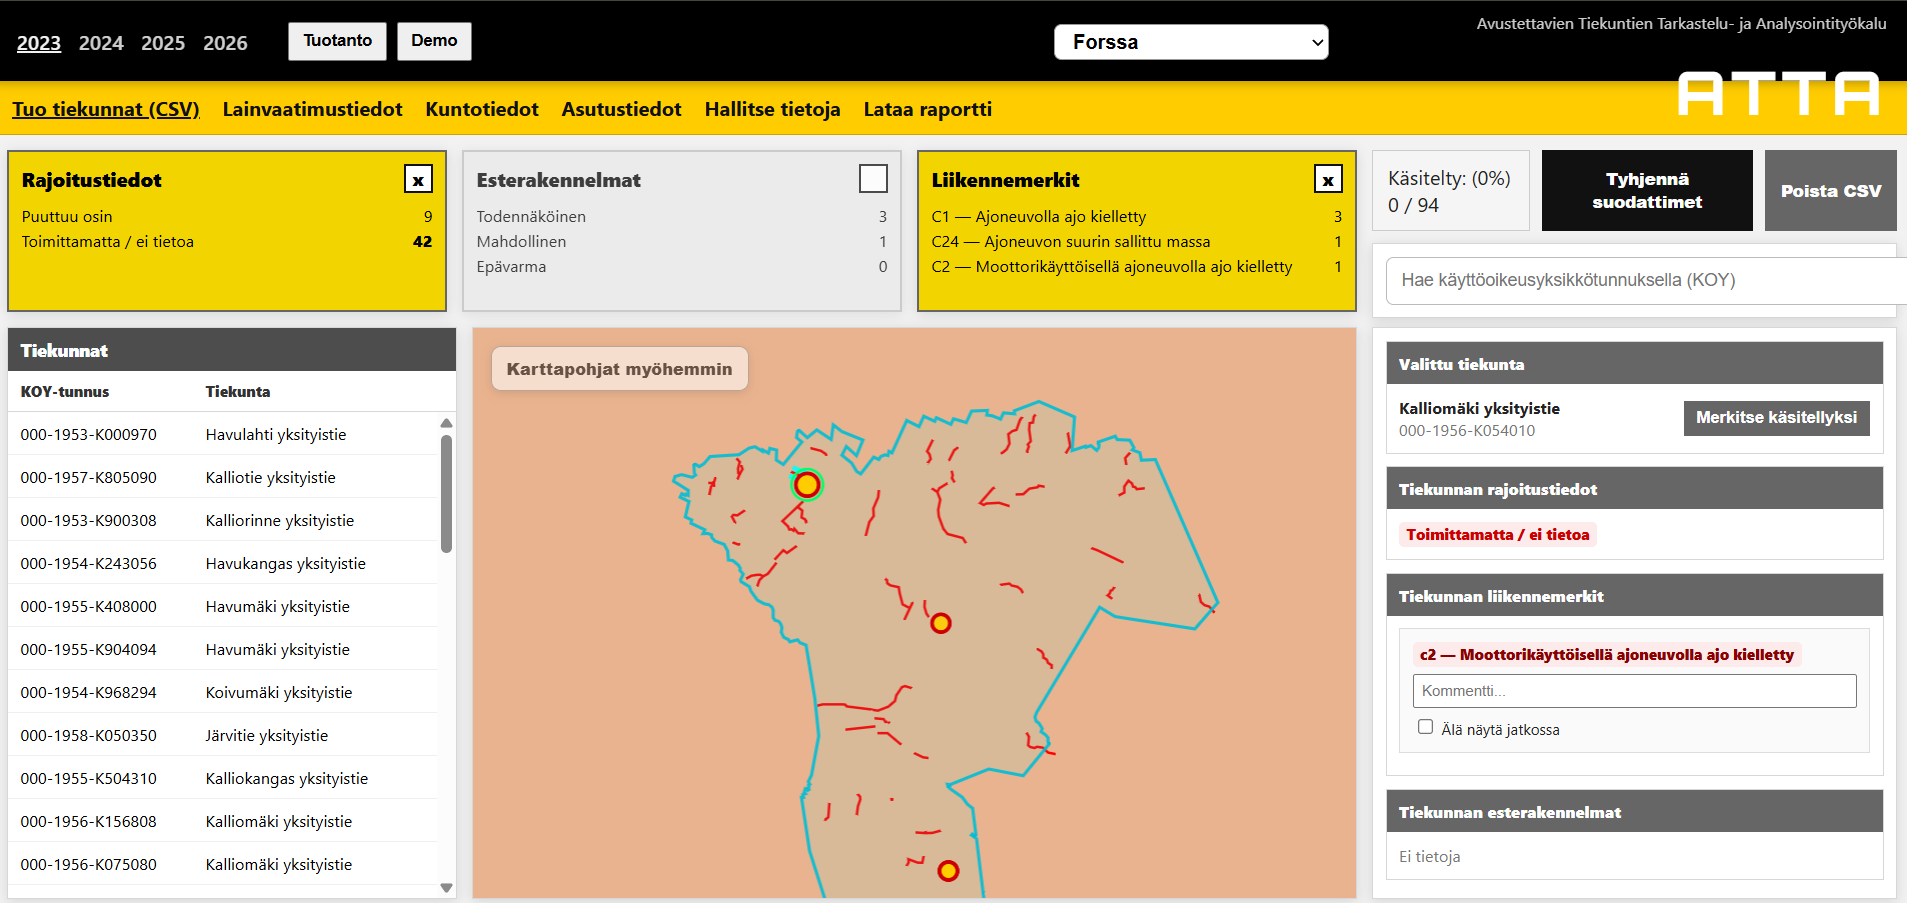Click the list scroll-up arrow
Screen dimensions: 1907x903
tap(446, 423)
